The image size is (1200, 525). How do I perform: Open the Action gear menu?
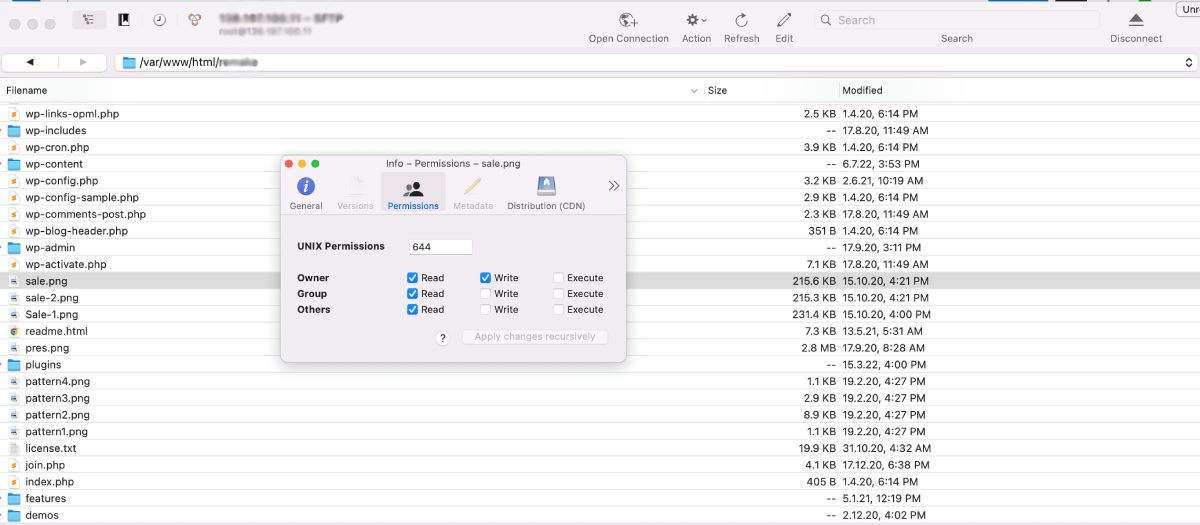(696, 20)
